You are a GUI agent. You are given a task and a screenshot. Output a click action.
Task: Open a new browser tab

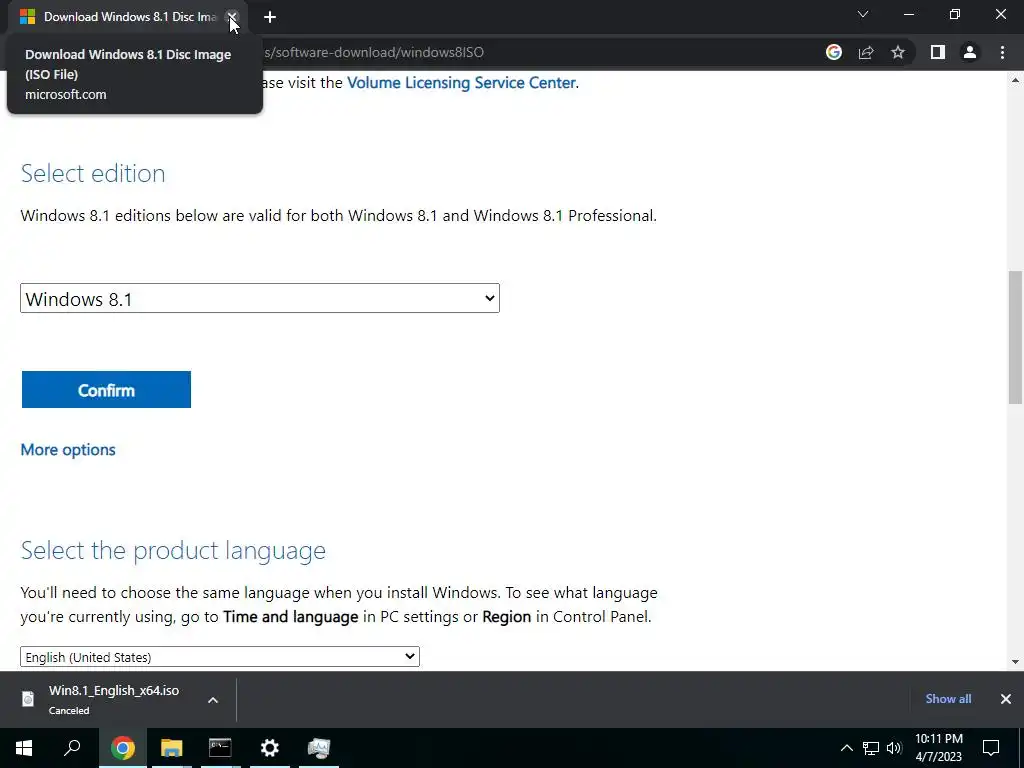click(x=270, y=17)
